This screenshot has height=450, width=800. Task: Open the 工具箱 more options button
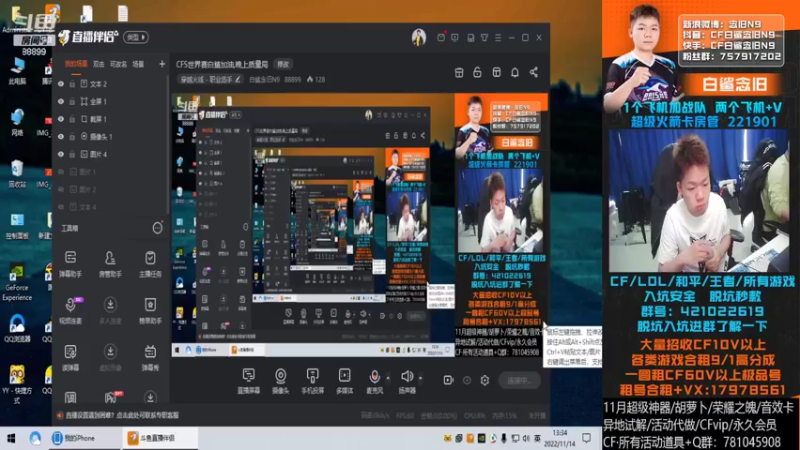pos(157,228)
